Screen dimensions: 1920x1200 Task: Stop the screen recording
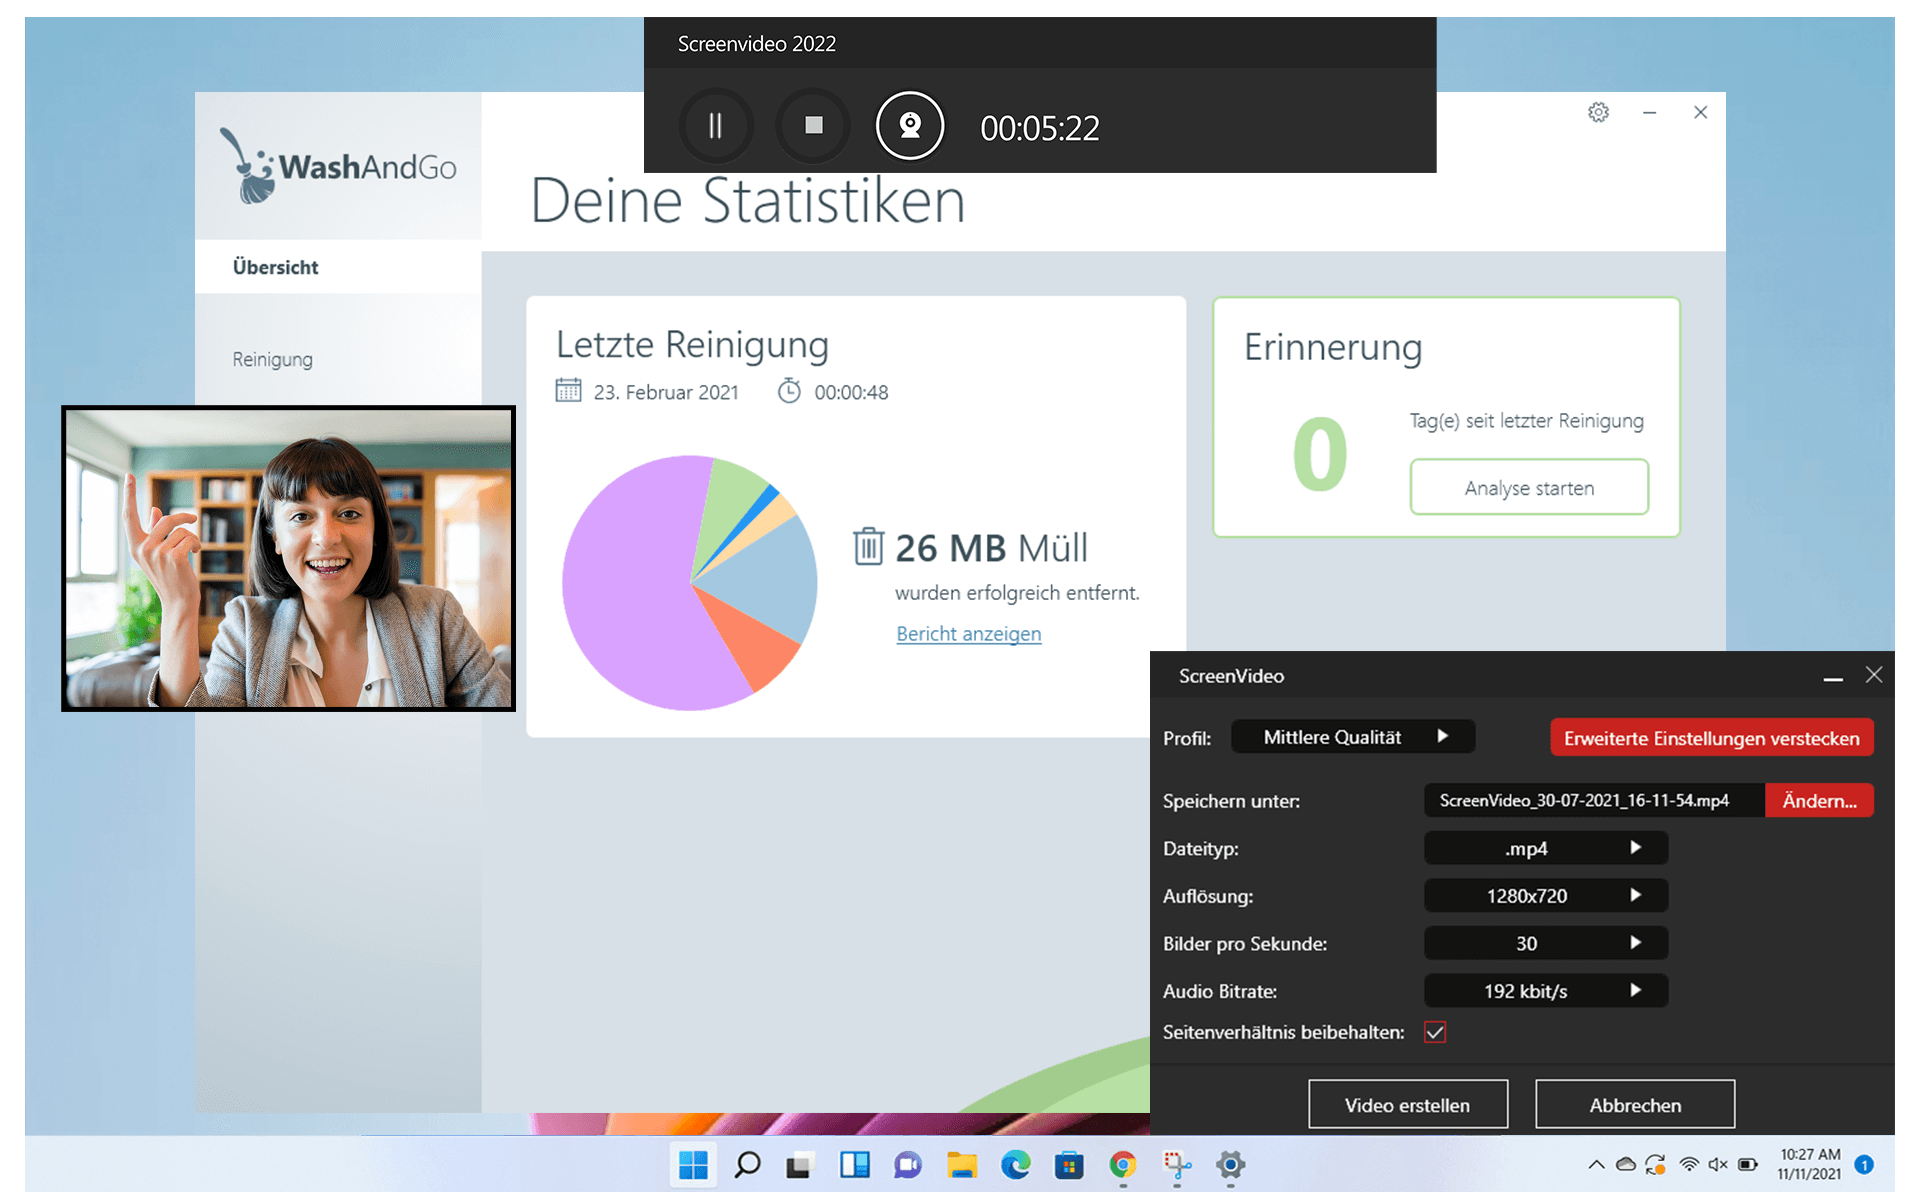(813, 126)
